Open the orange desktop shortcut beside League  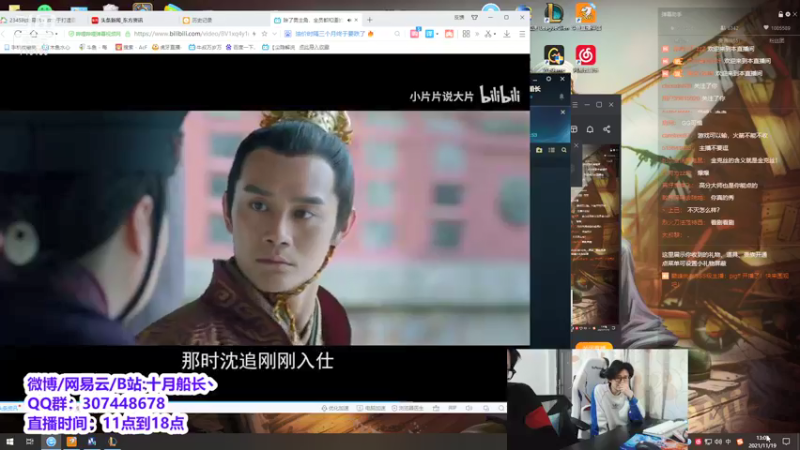[585, 13]
